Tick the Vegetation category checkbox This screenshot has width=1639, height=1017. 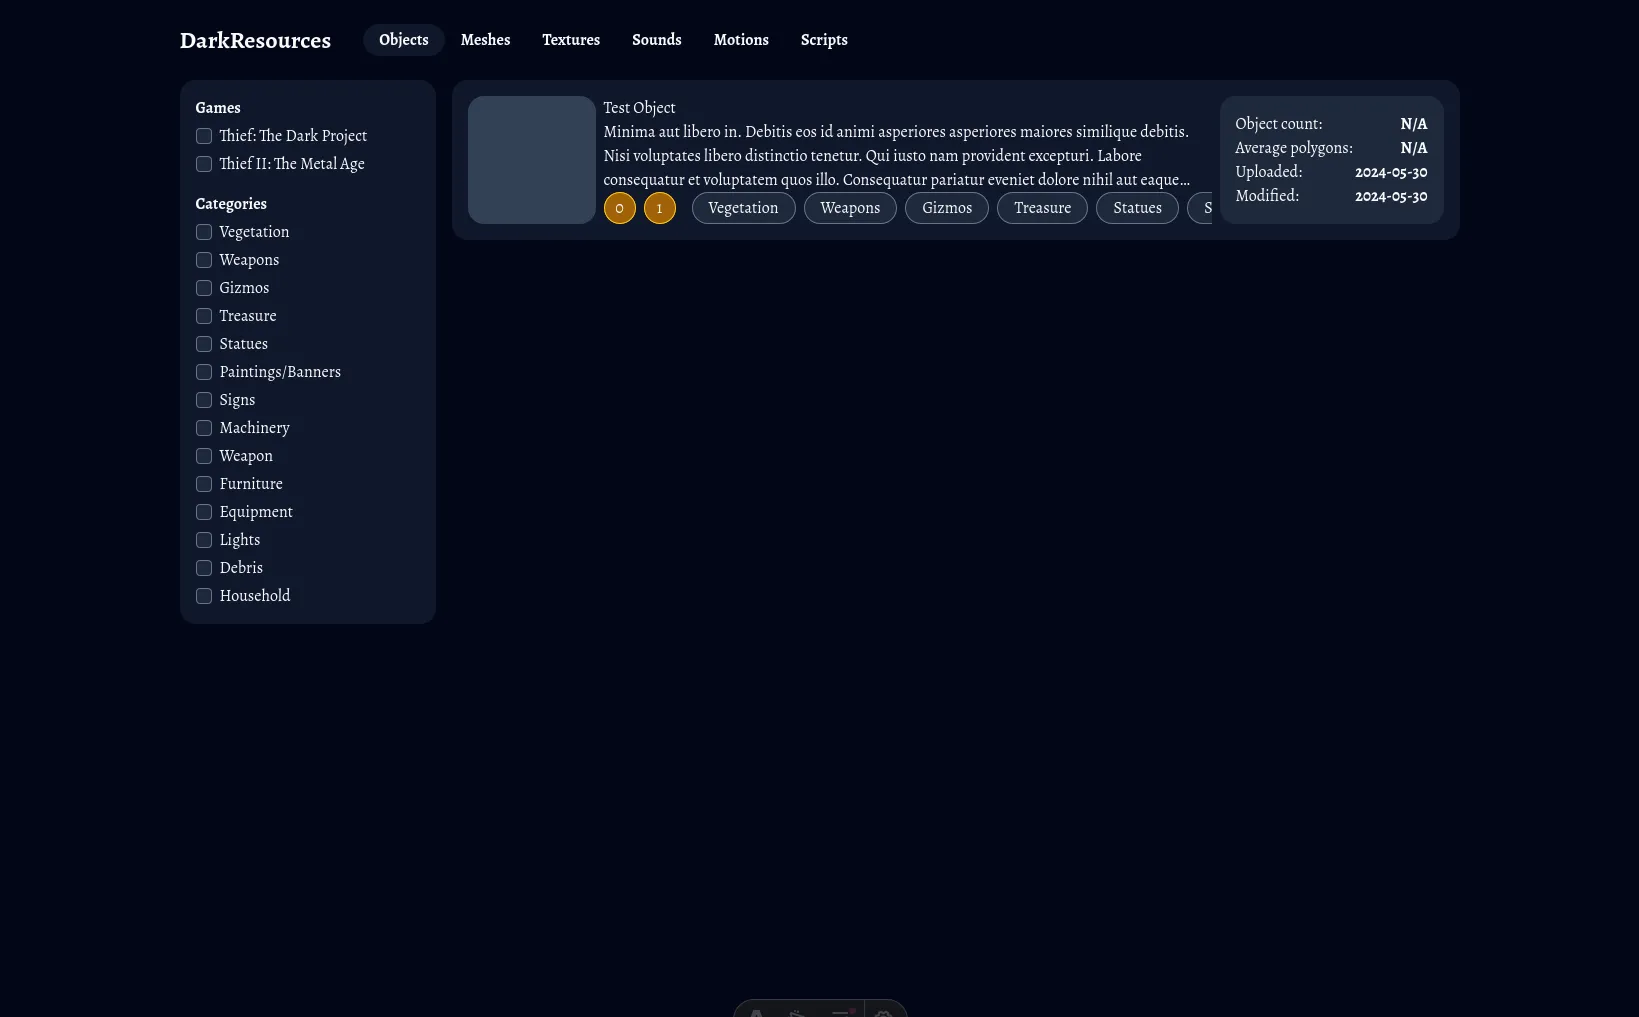click(204, 232)
